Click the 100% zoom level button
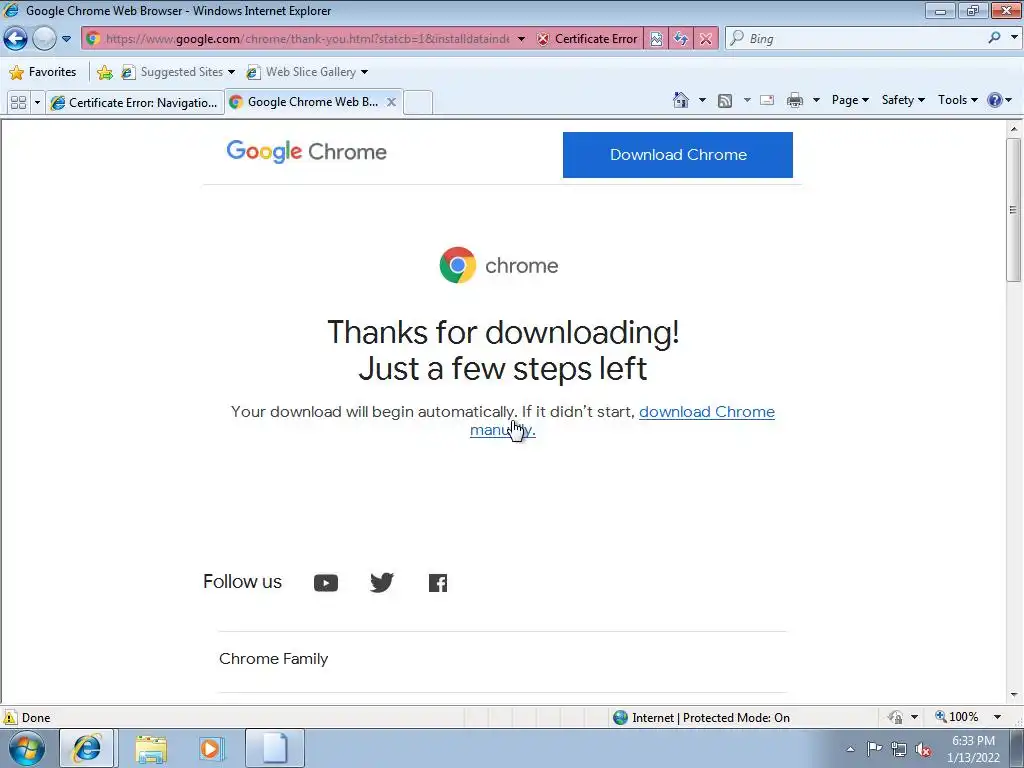Screen dimensions: 1024x768 click(x=957, y=717)
